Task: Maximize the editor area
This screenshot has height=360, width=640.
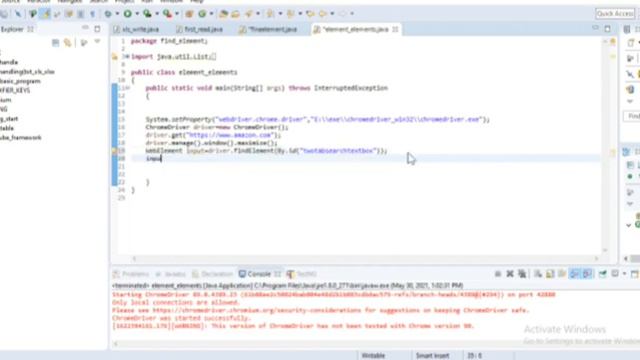Action: point(608,29)
